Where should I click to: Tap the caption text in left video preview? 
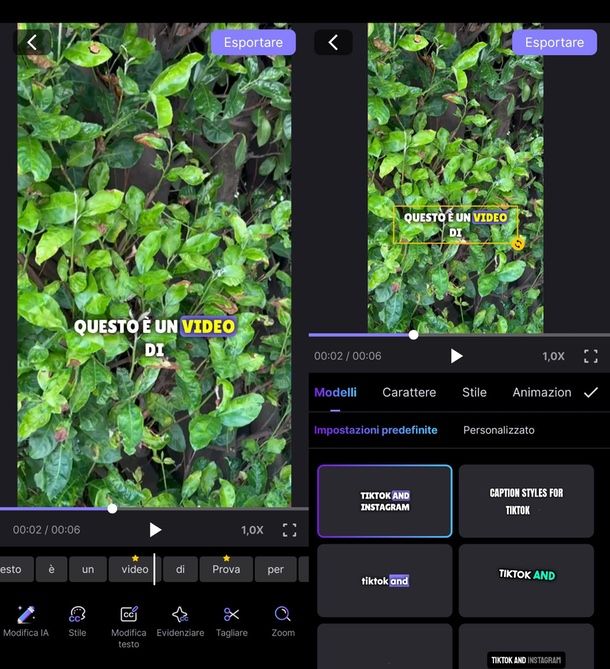coord(154,337)
